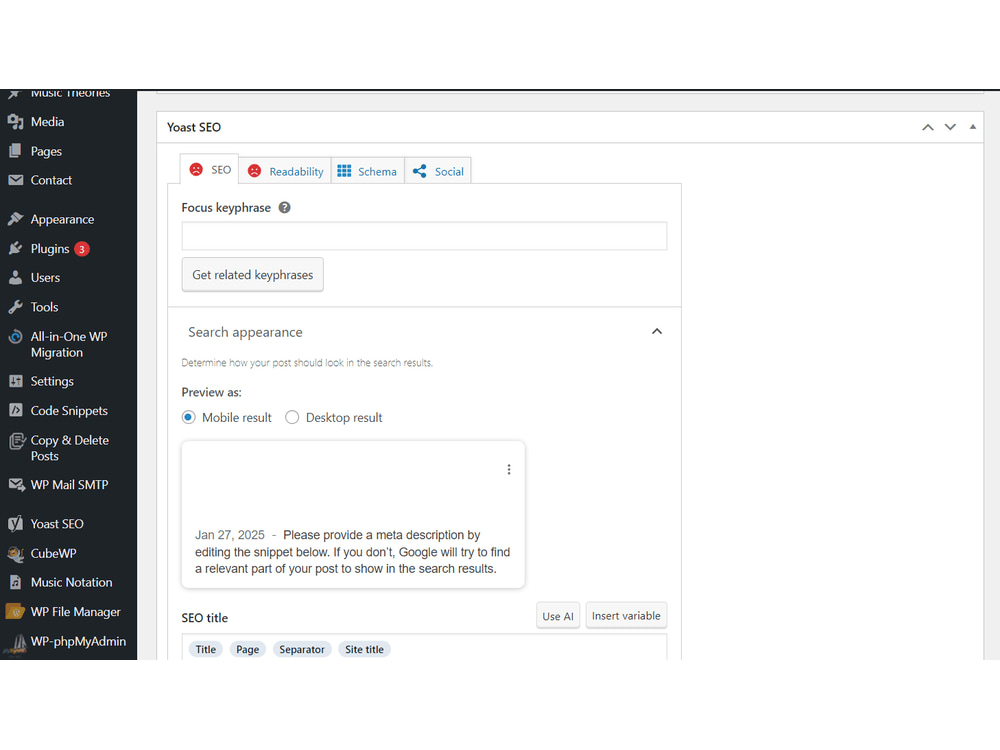Viewport: 1000px width, 750px height.
Task: Select Desktop result preview
Action: [292, 418]
